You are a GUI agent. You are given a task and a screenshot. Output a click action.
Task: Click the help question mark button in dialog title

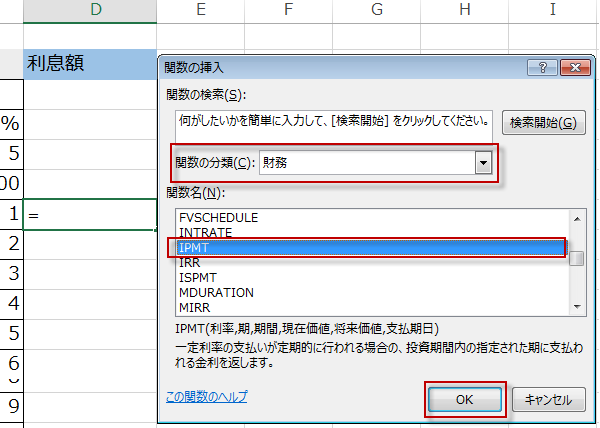click(x=542, y=68)
